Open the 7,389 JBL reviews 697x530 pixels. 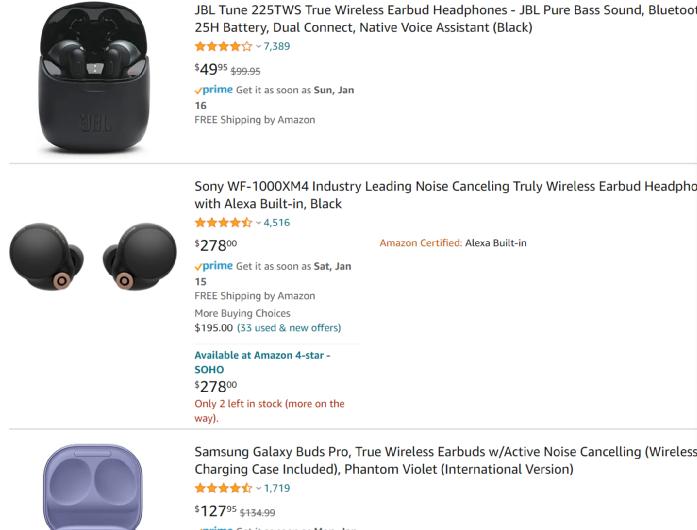(x=277, y=47)
